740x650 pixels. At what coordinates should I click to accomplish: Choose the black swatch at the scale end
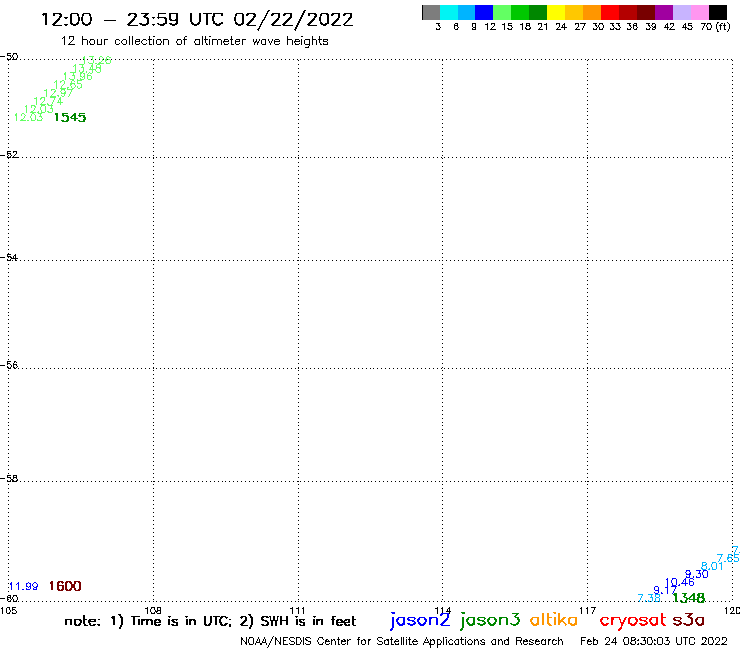point(717,13)
